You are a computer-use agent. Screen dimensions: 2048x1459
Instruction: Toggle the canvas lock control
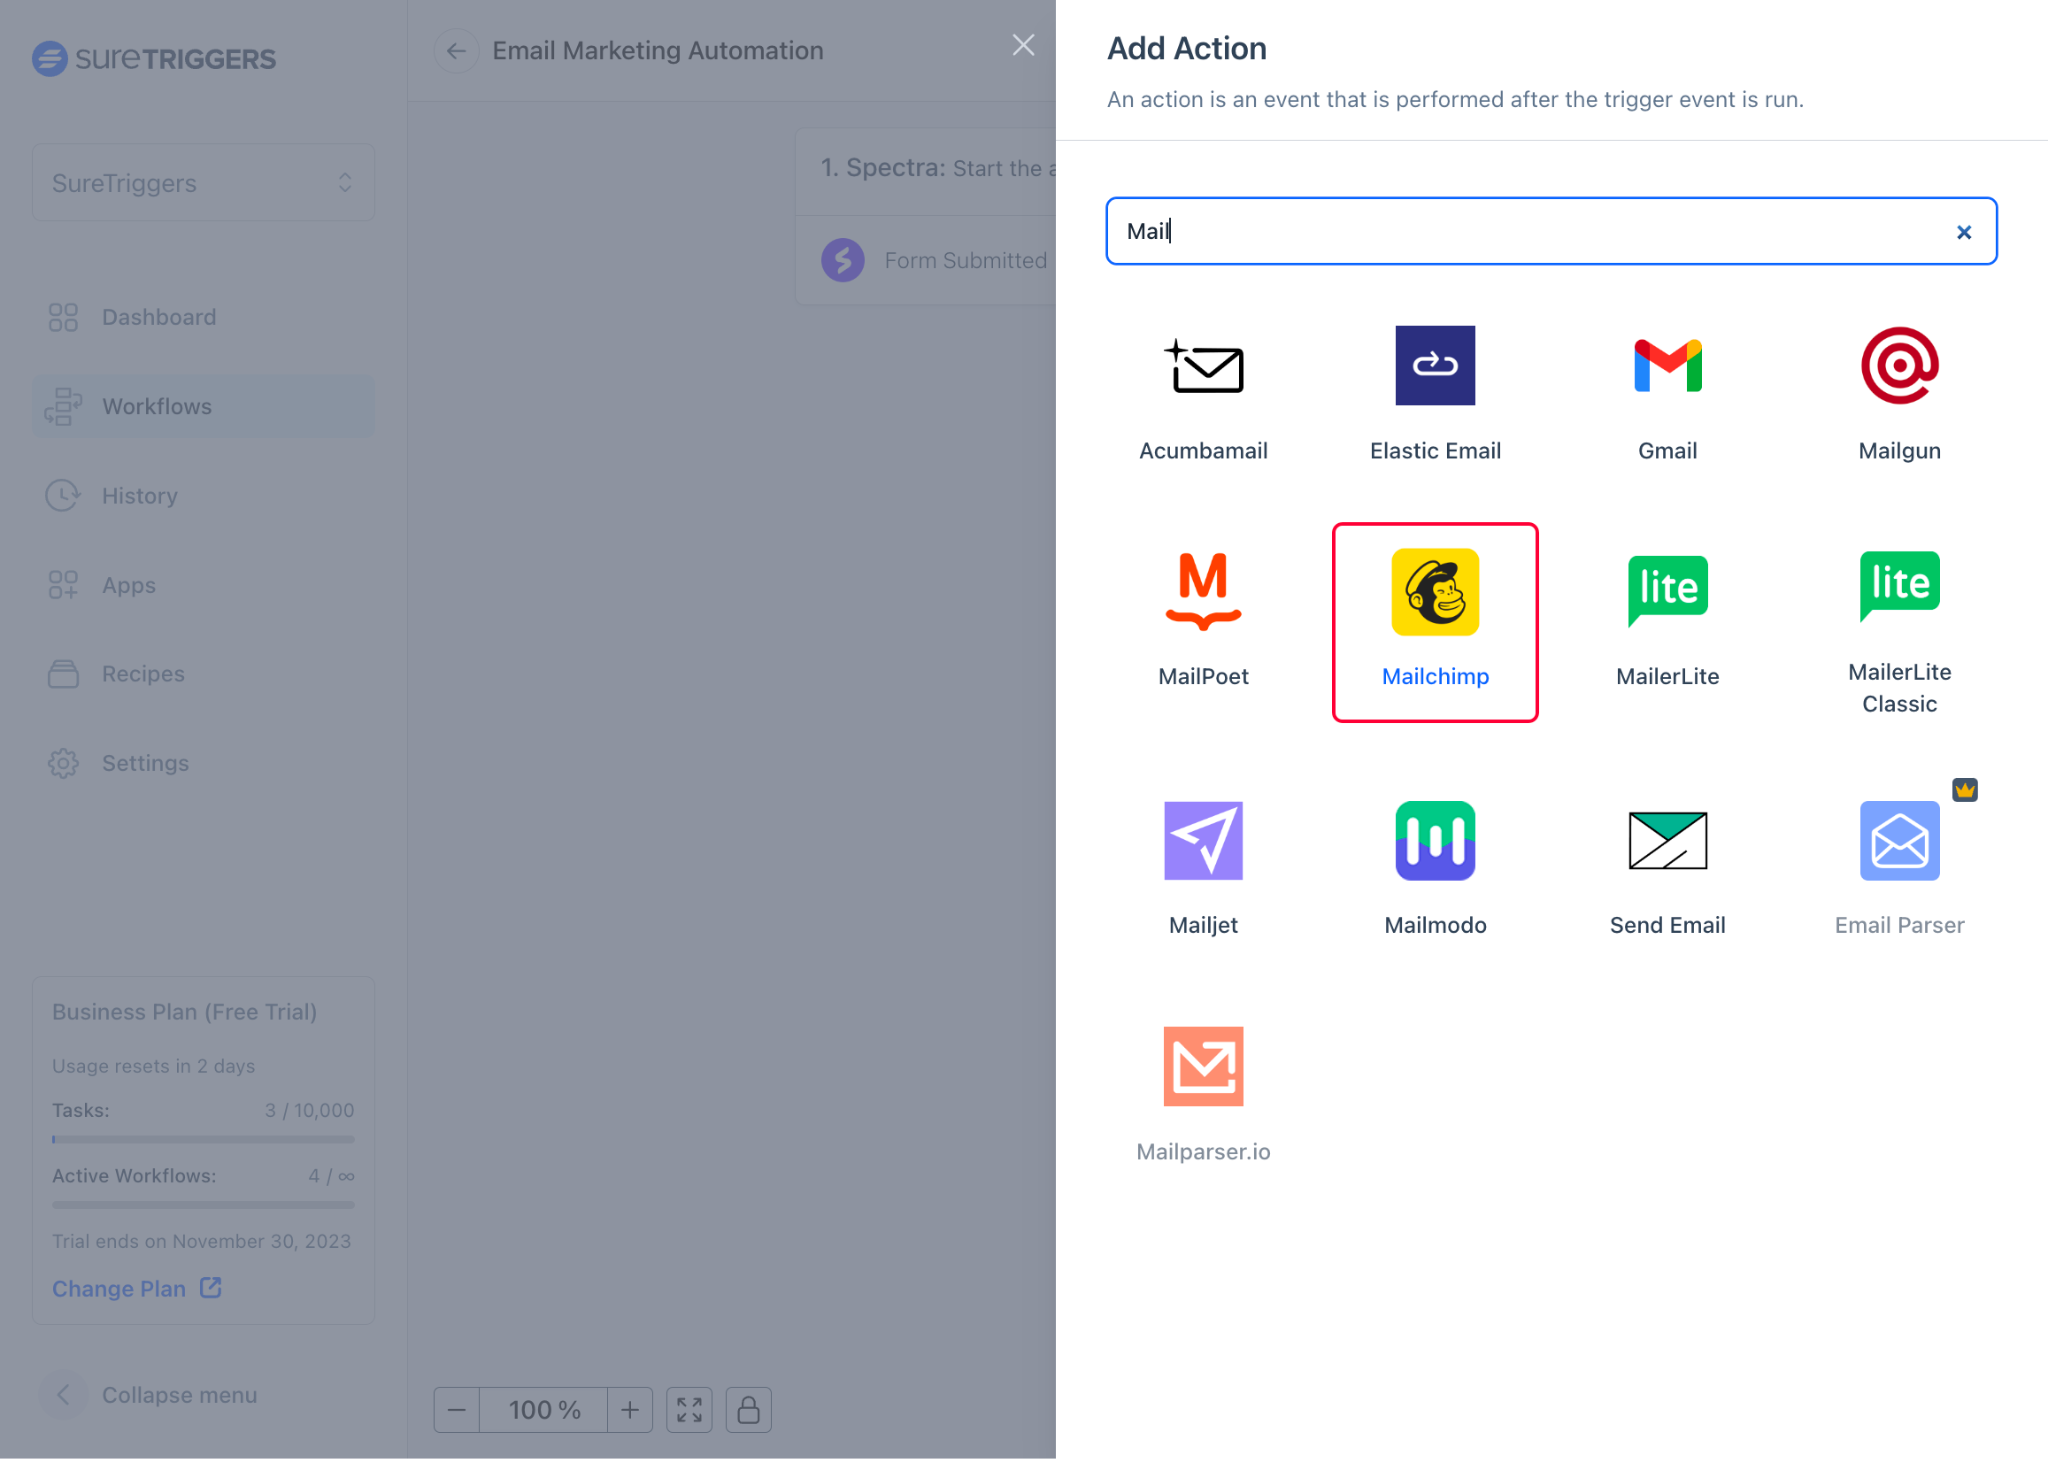(748, 1410)
